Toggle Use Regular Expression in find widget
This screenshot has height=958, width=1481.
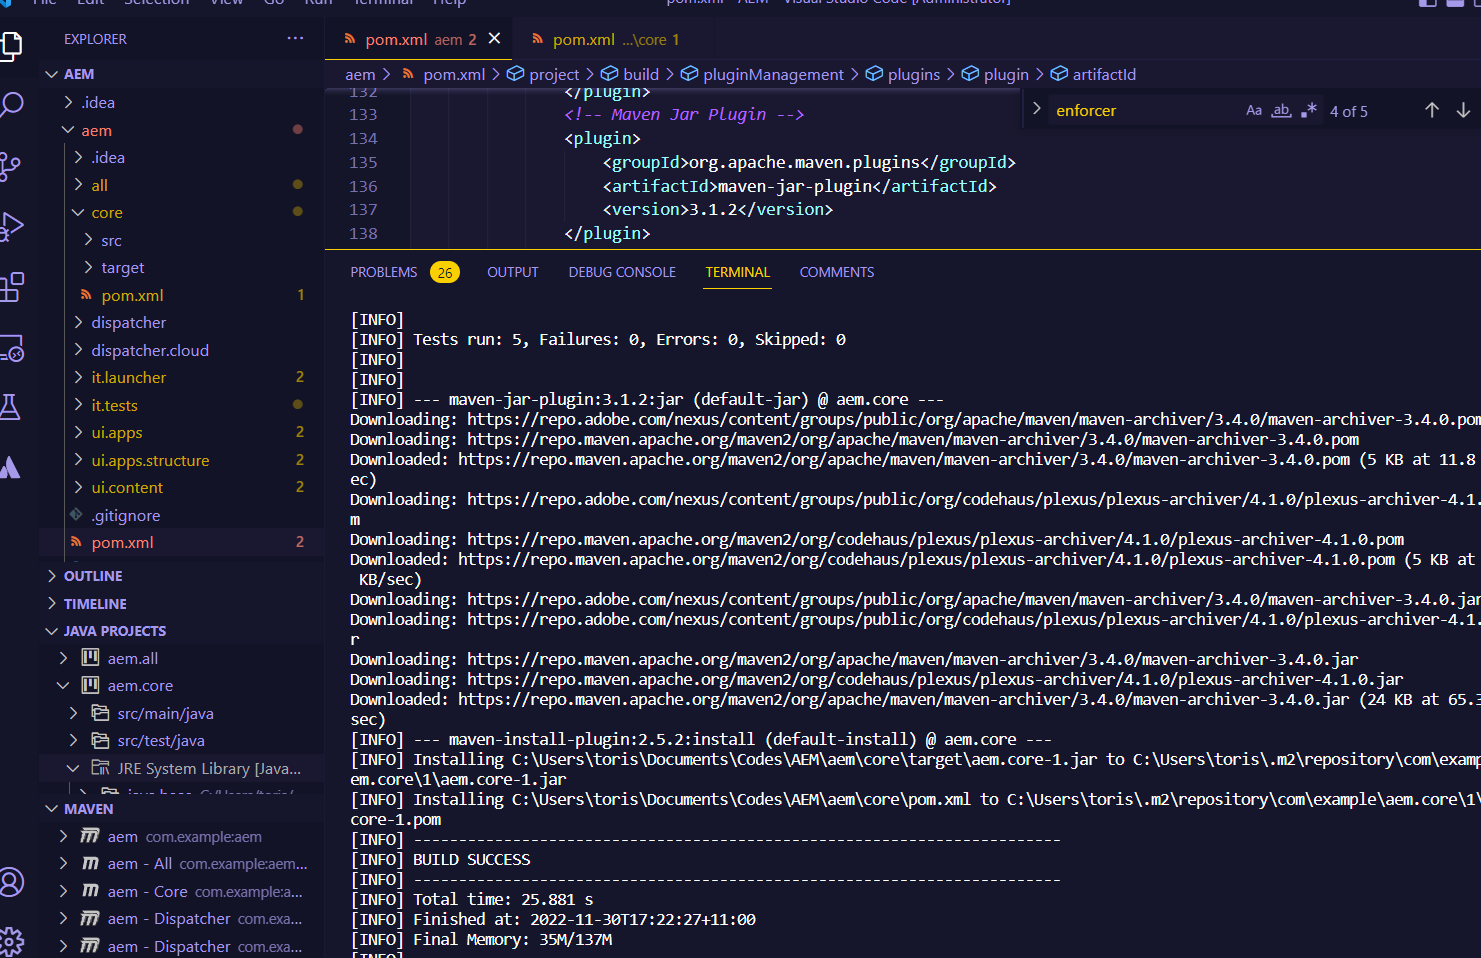coord(1308,111)
